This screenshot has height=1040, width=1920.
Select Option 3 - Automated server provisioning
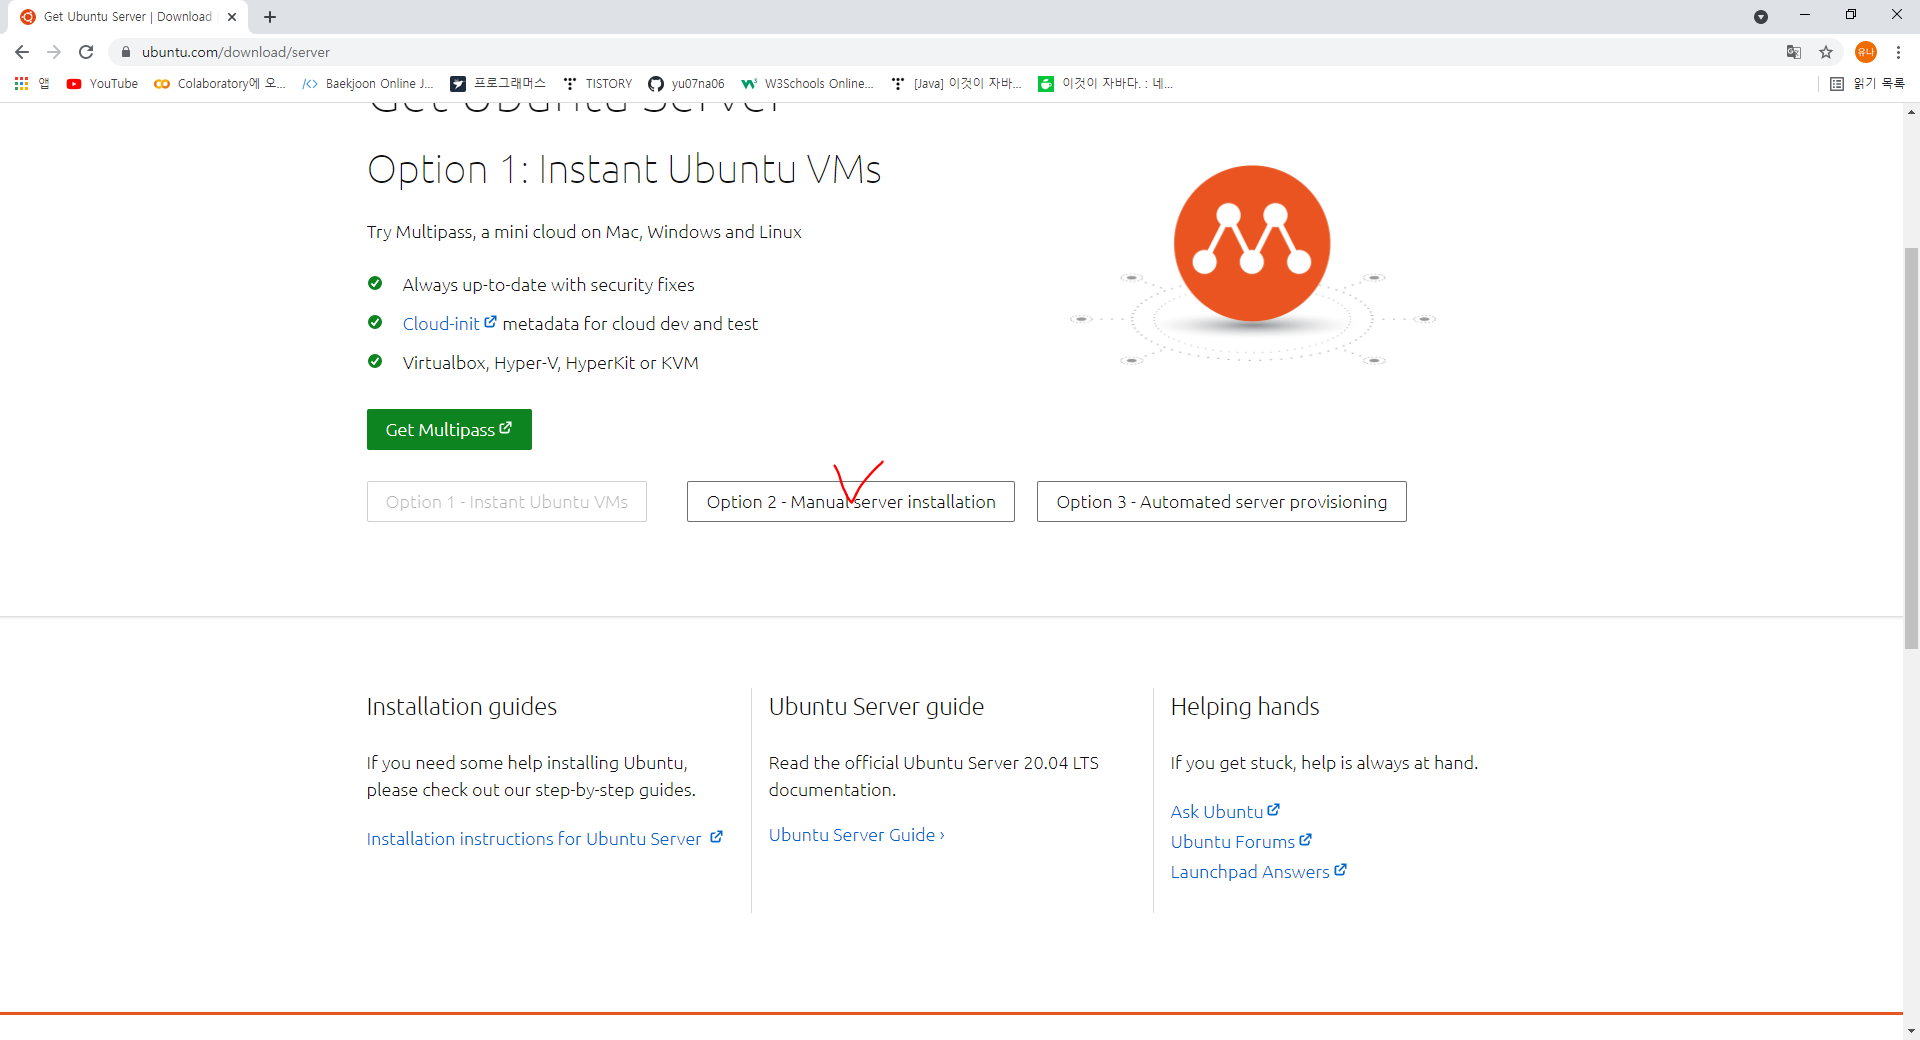click(1222, 502)
